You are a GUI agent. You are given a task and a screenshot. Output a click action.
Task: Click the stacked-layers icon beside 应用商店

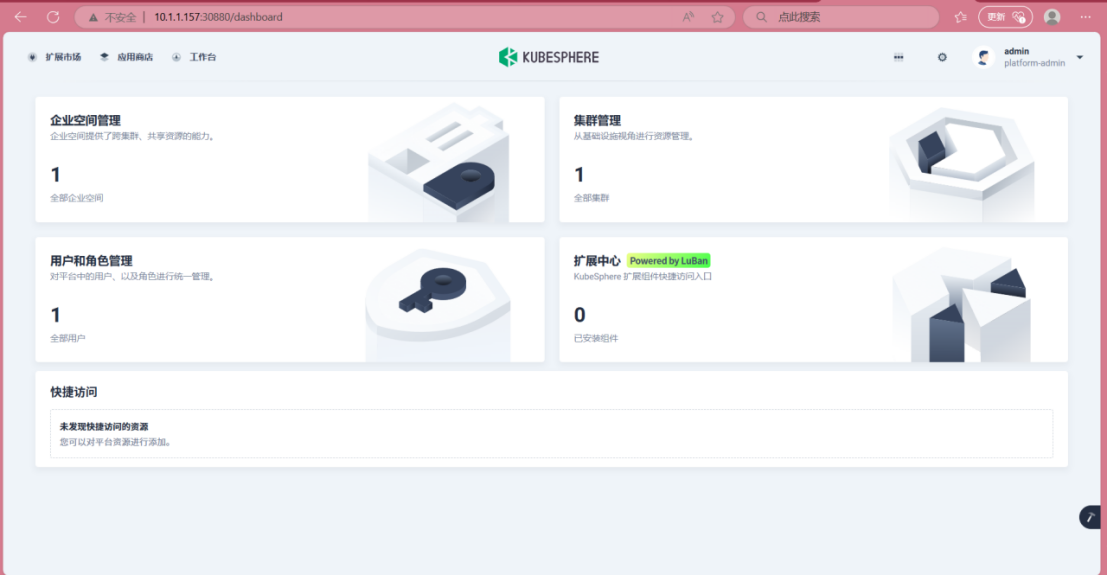point(104,57)
